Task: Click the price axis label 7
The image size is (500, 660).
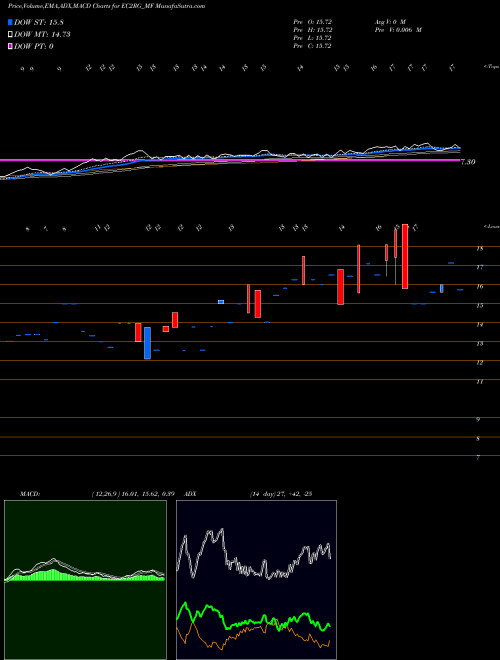Action: [478, 458]
